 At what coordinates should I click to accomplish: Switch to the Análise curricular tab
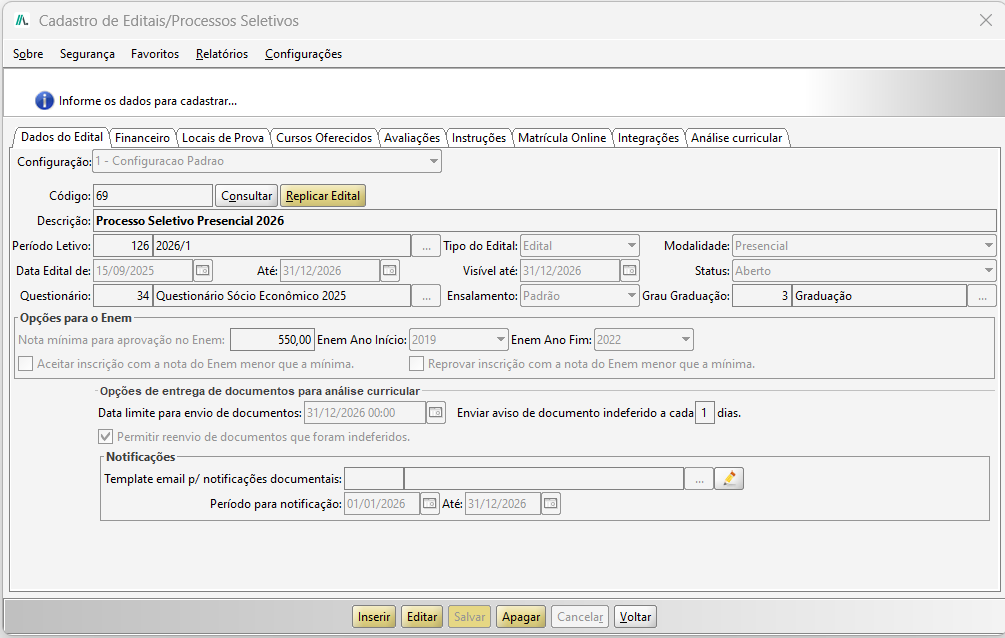736,138
